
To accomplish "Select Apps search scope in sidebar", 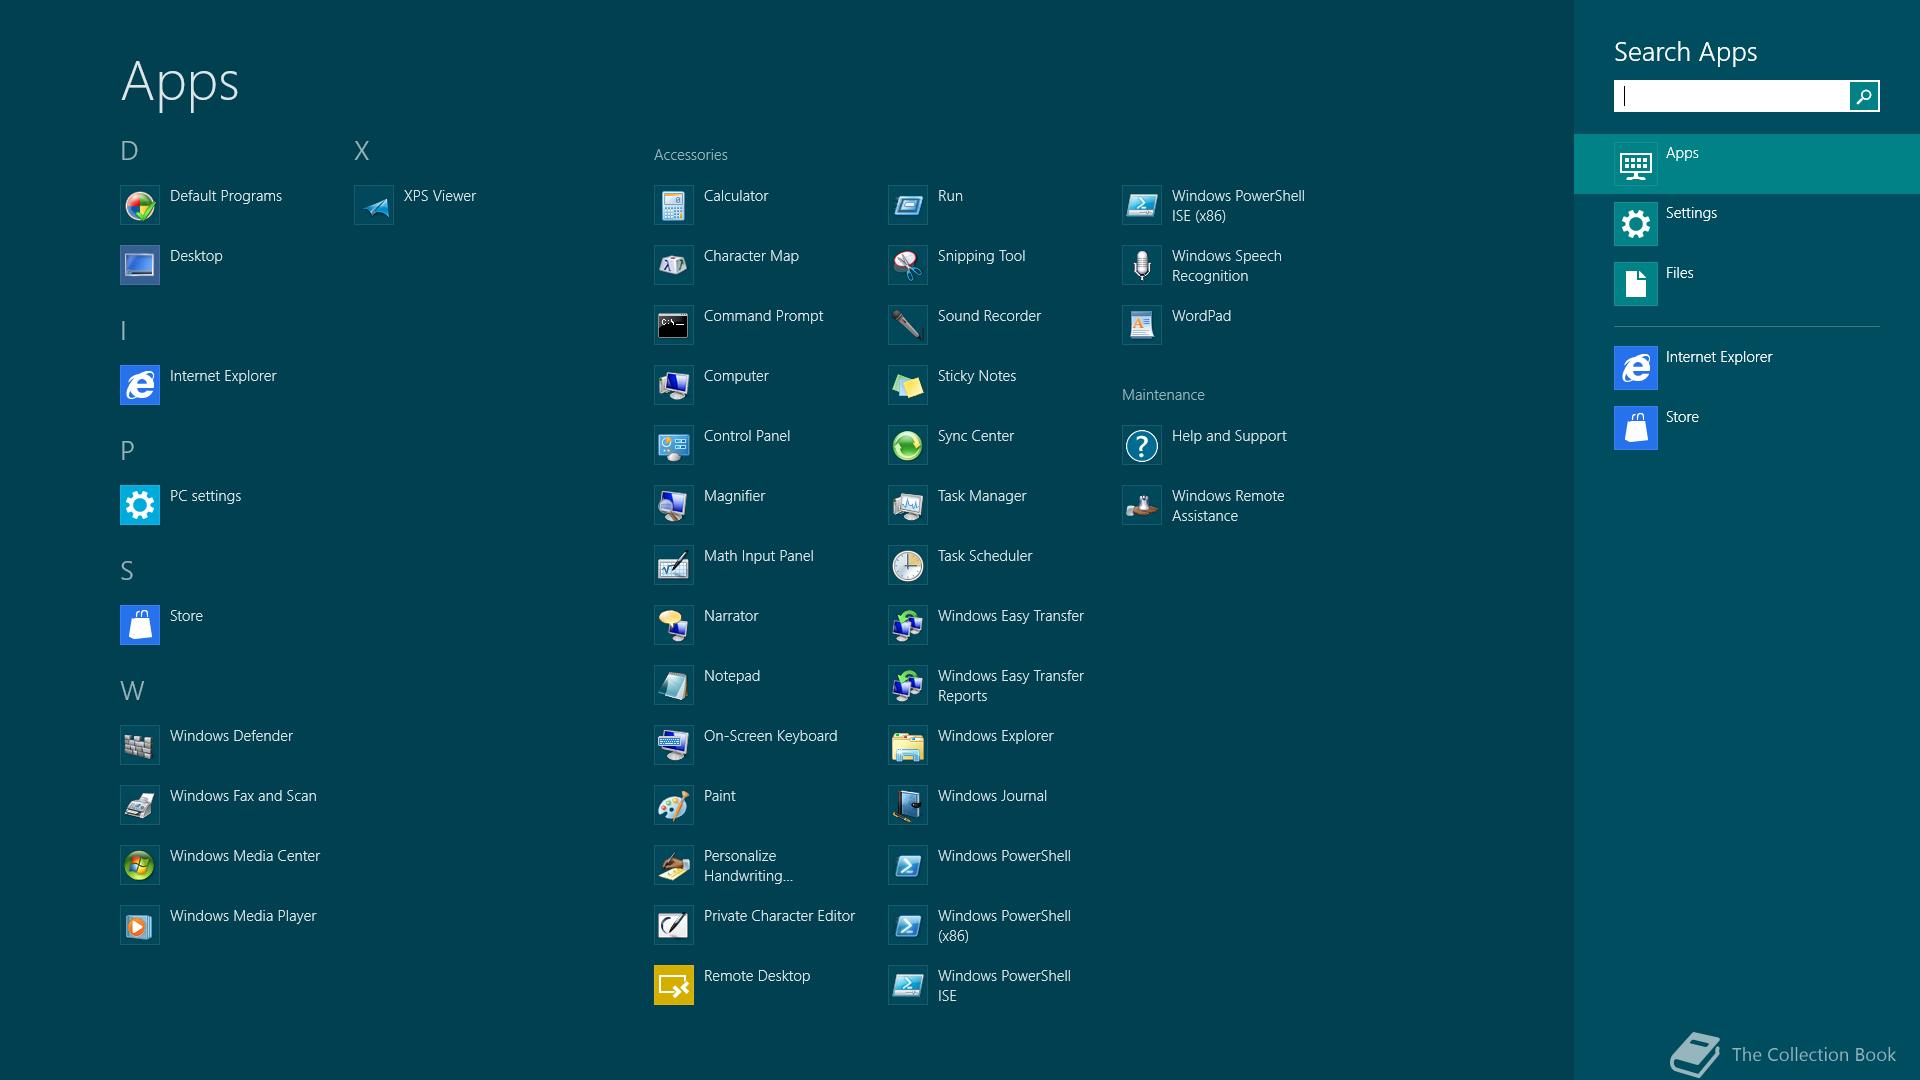I will (x=1746, y=164).
